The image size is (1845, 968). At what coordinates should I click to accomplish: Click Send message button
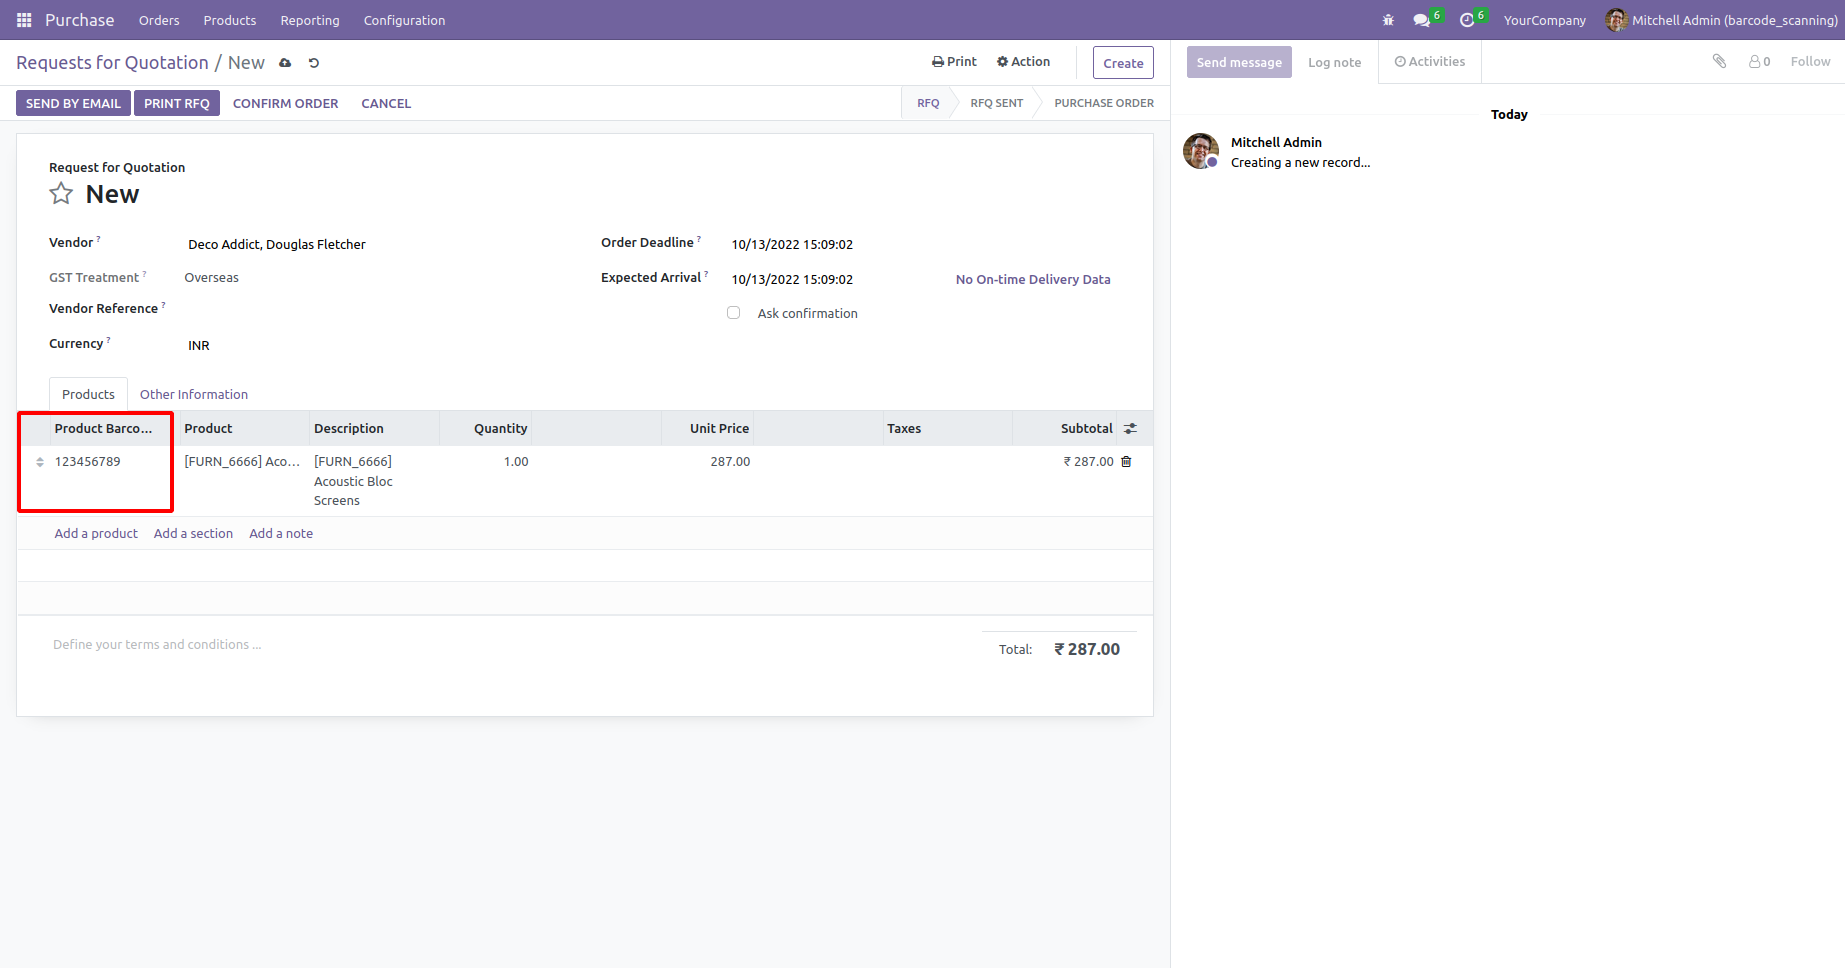(1239, 62)
